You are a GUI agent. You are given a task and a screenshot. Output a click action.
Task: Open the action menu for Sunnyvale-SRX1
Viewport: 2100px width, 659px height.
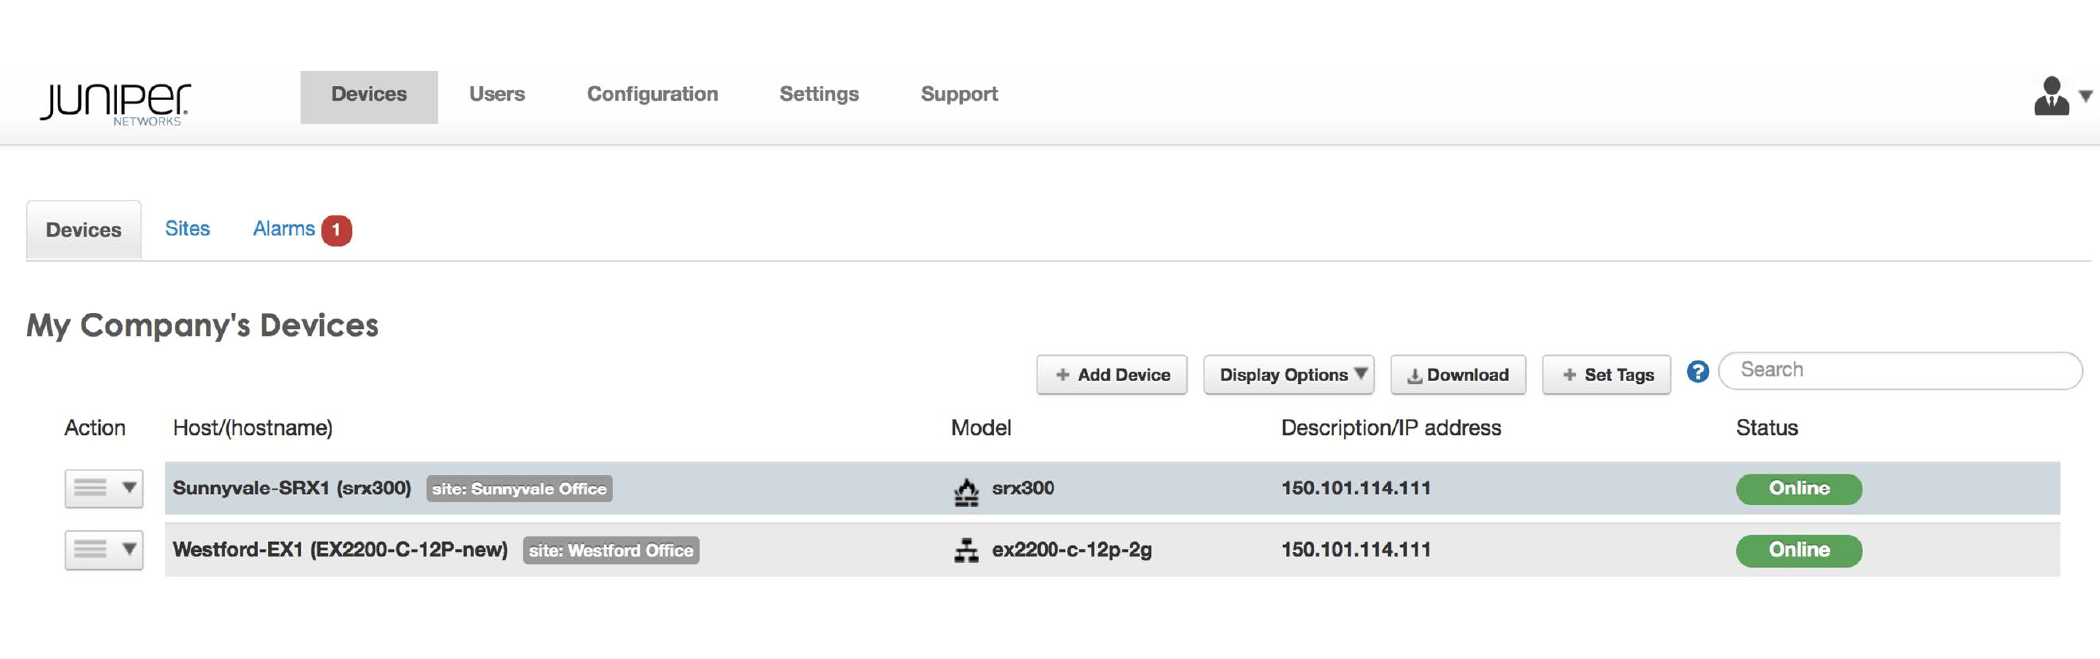pos(104,488)
